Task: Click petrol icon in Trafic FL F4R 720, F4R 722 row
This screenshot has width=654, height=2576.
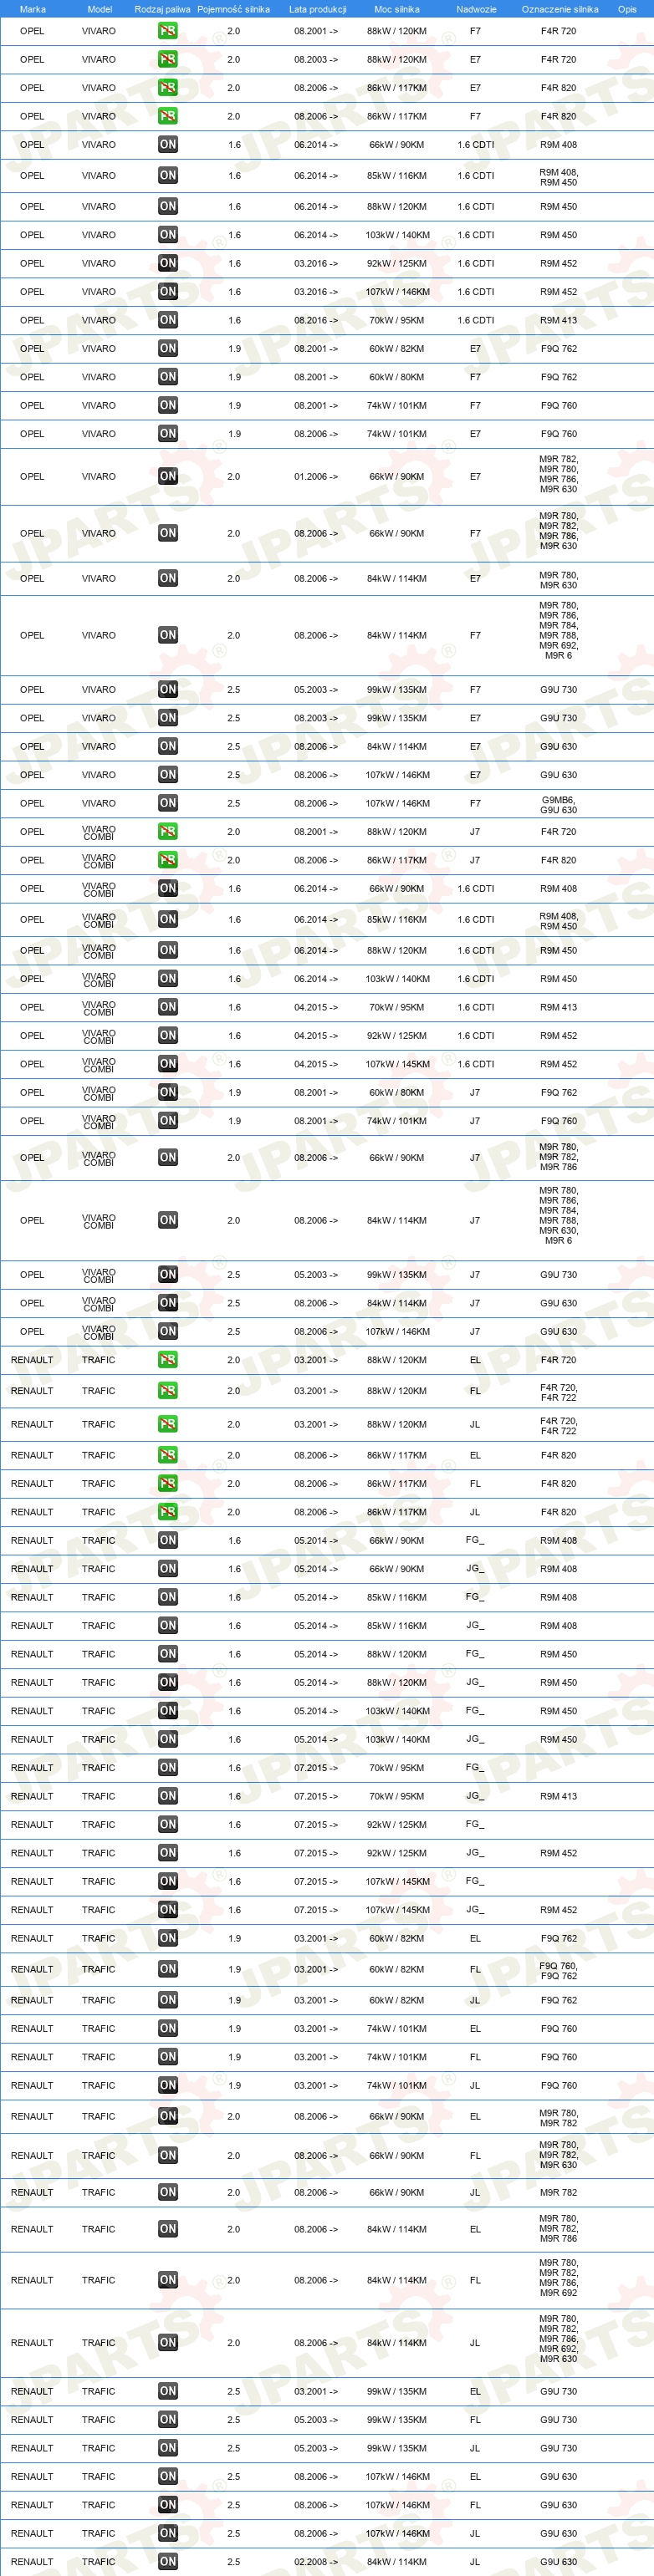Action: [x=168, y=1391]
